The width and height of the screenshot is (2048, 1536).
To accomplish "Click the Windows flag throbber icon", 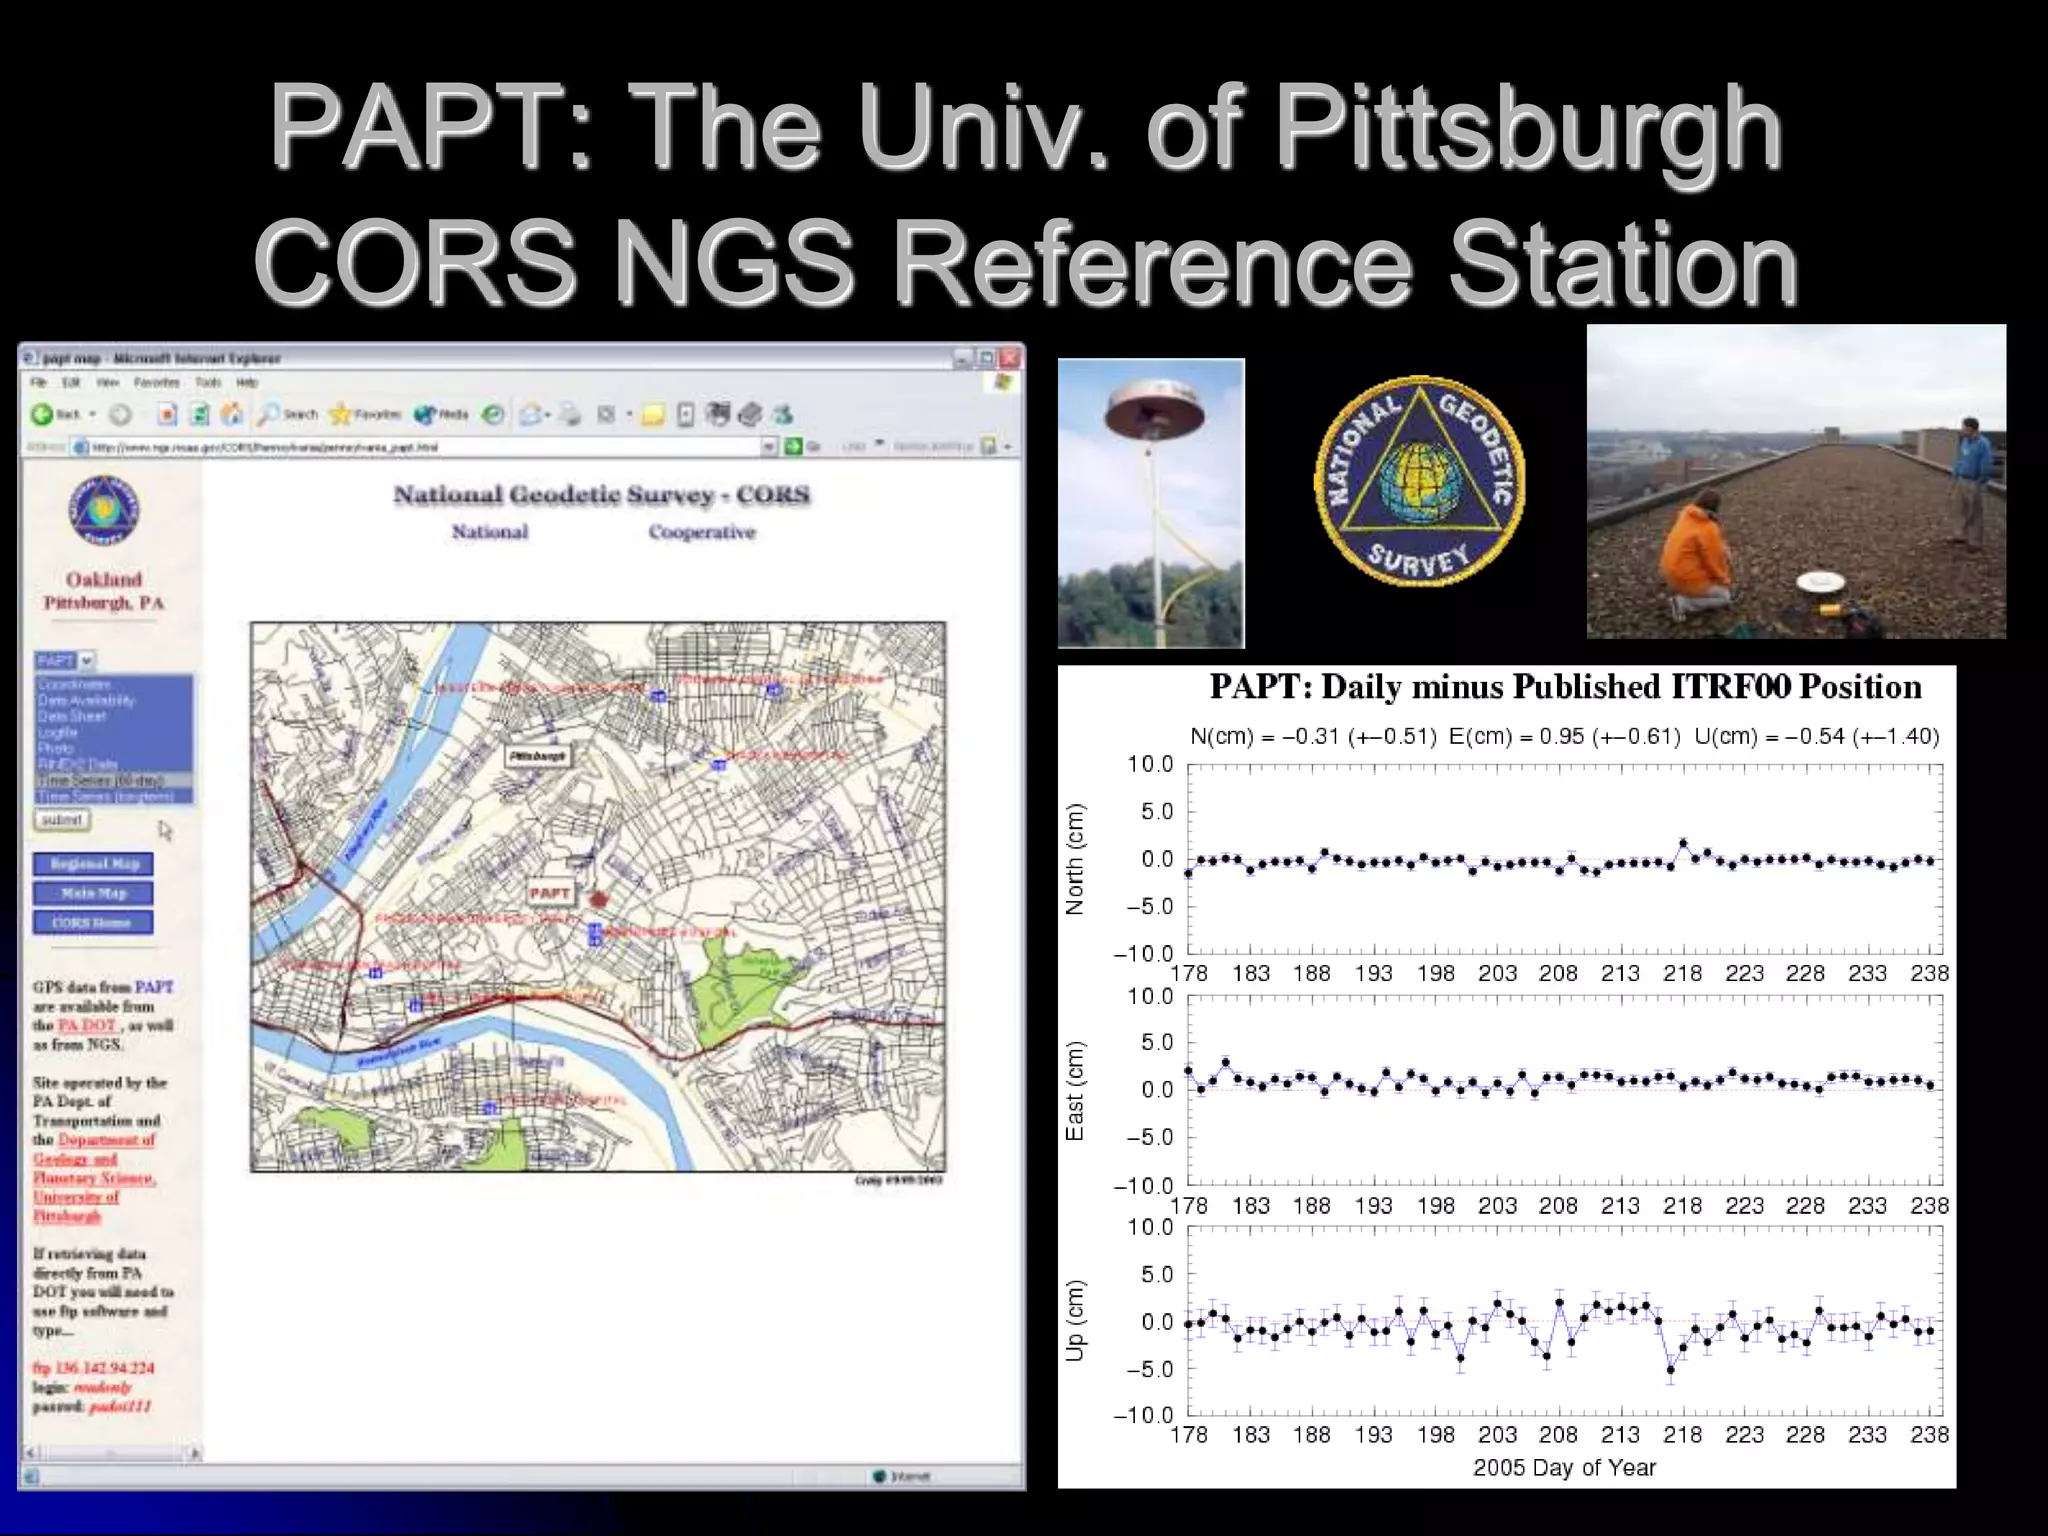I will [1004, 382].
